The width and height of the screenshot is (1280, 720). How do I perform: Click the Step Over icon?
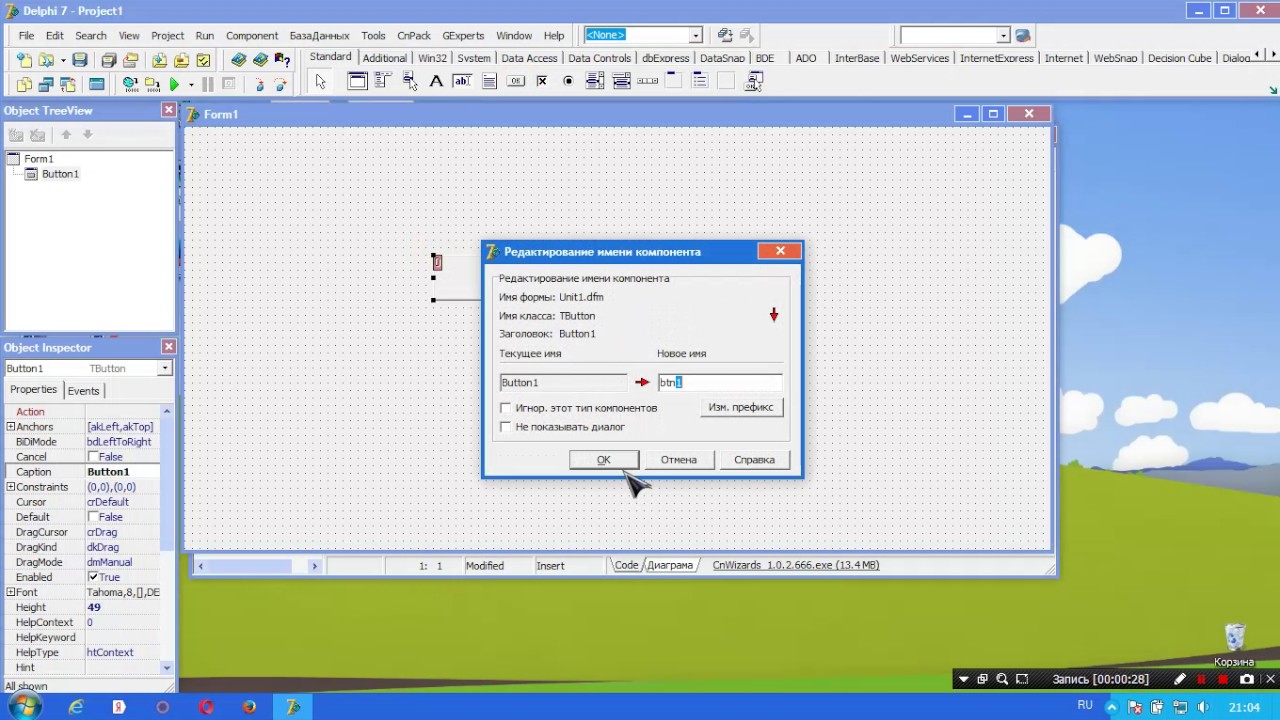pos(280,84)
